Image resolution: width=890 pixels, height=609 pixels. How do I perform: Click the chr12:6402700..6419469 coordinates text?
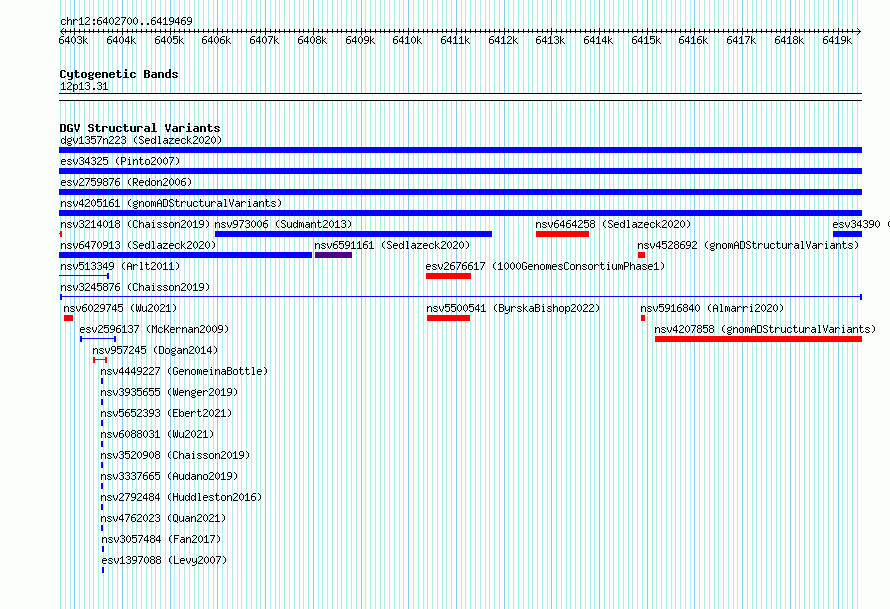(126, 21)
